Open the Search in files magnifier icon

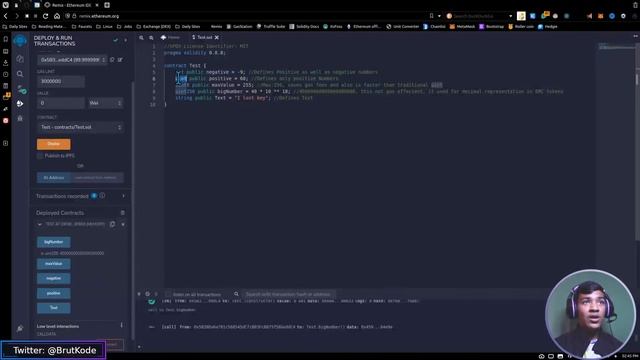pyautogui.click(x=20, y=74)
